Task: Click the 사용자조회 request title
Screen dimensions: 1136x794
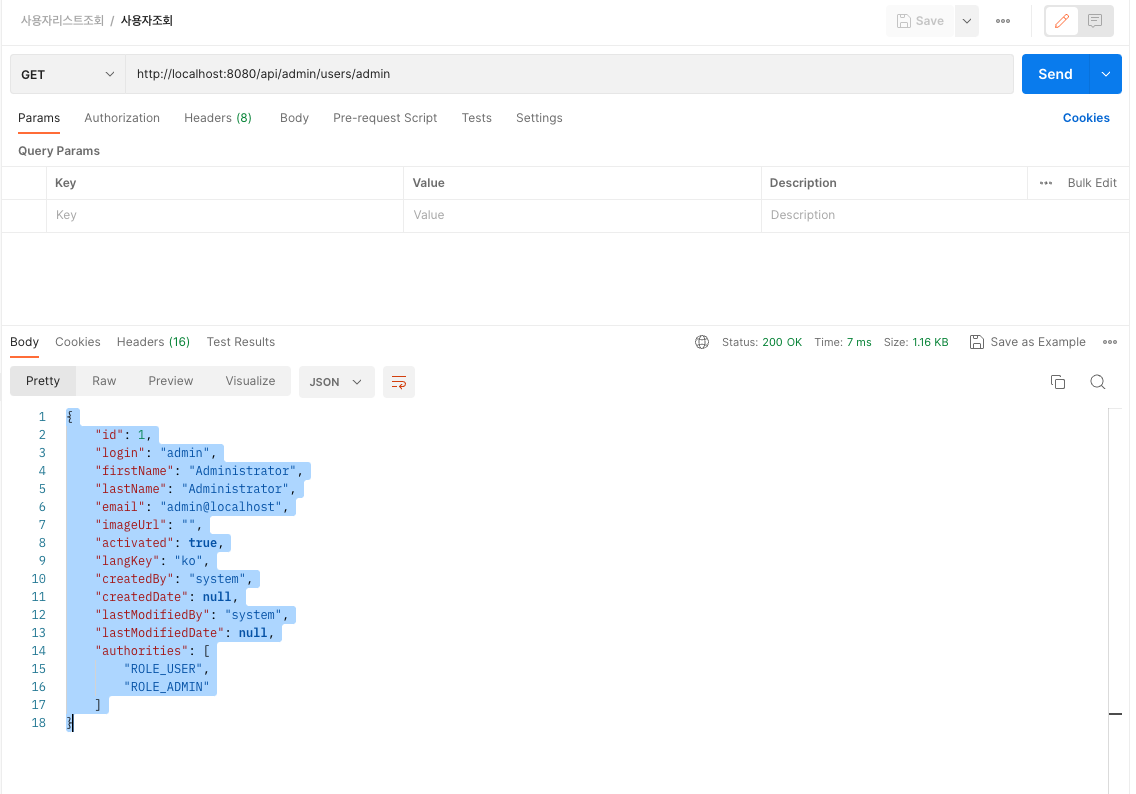Action: click(x=146, y=20)
